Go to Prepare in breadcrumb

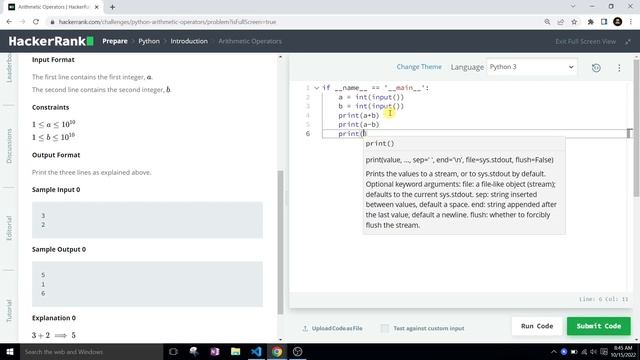[115, 41]
